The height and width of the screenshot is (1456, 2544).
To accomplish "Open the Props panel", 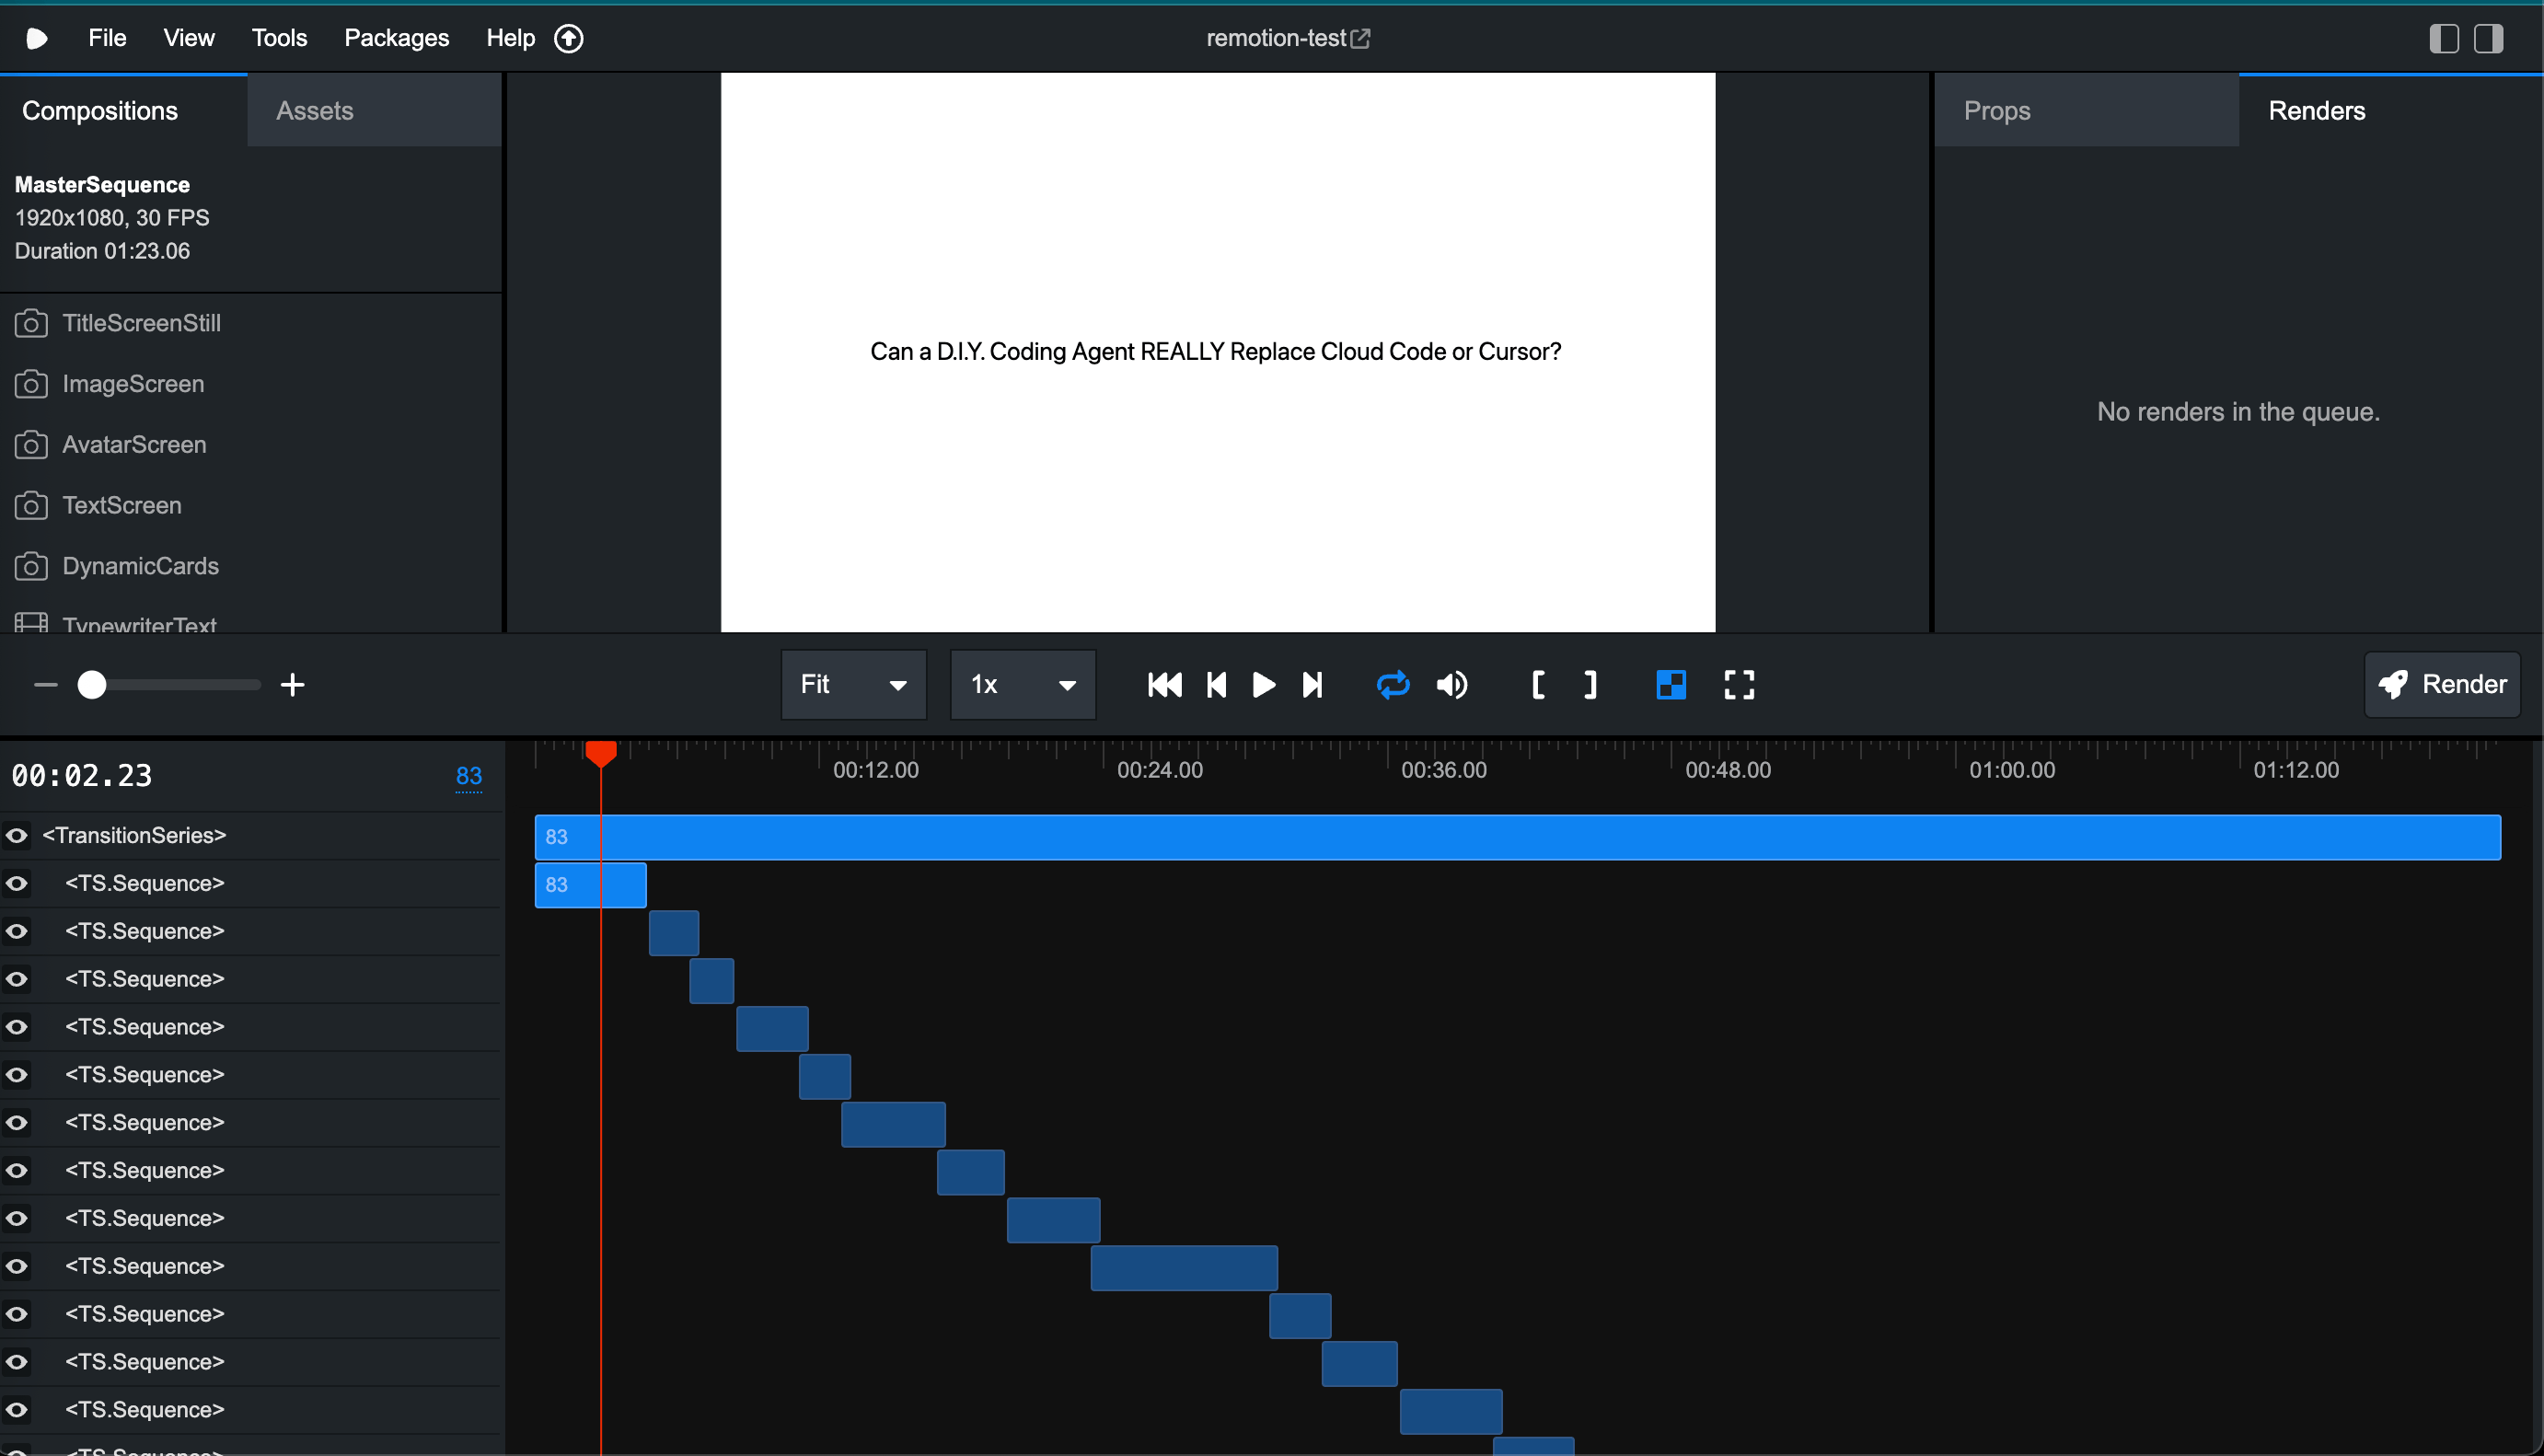I will tap(1996, 110).
